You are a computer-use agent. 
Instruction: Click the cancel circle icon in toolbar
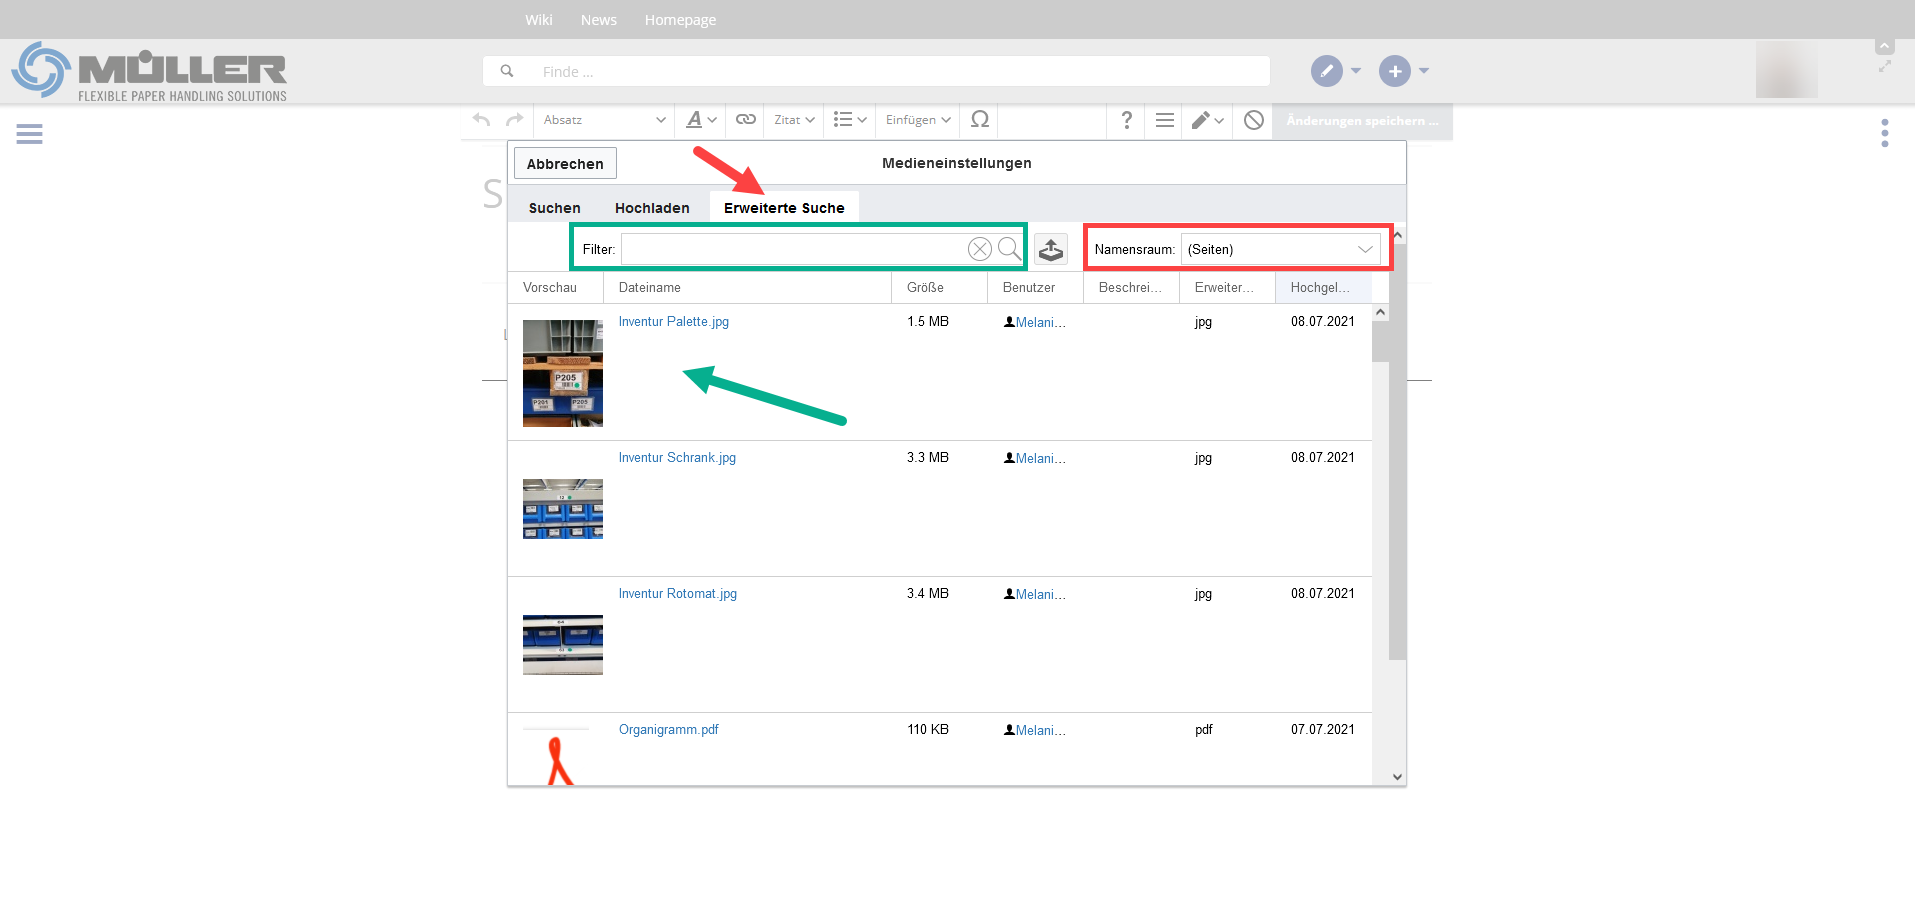click(1253, 120)
